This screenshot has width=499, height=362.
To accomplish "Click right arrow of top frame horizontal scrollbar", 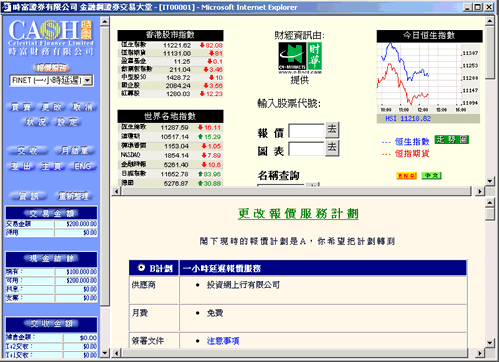I will (480, 191).
